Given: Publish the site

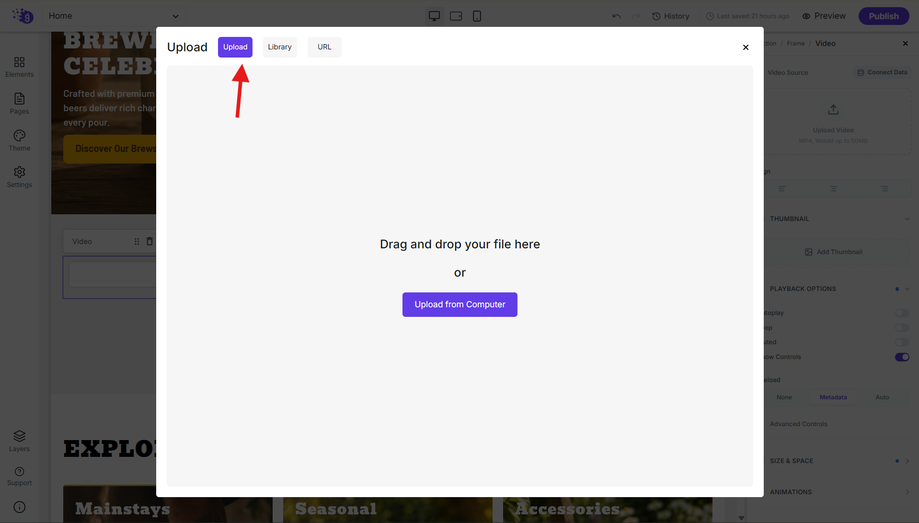Looking at the screenshot, I should pyautogui.click(x=884, y=16).
